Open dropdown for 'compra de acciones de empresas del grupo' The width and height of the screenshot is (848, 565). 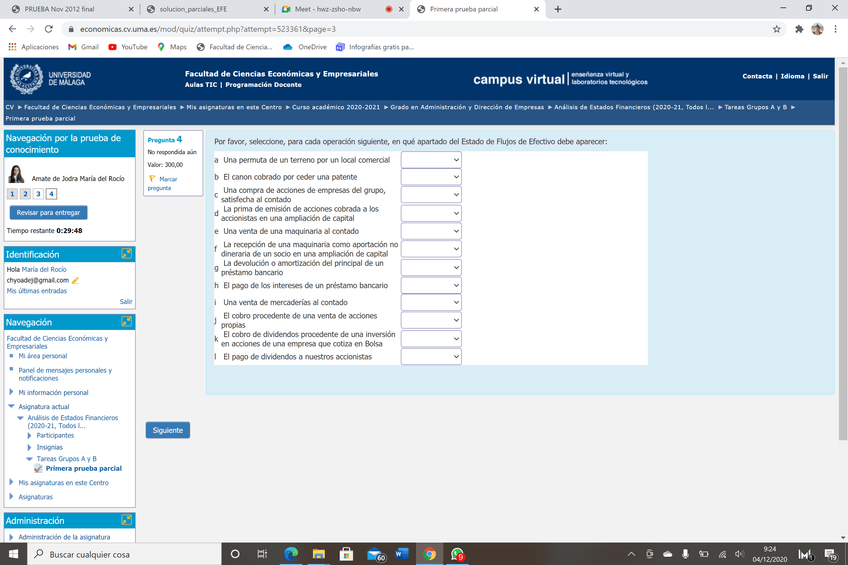431,195
